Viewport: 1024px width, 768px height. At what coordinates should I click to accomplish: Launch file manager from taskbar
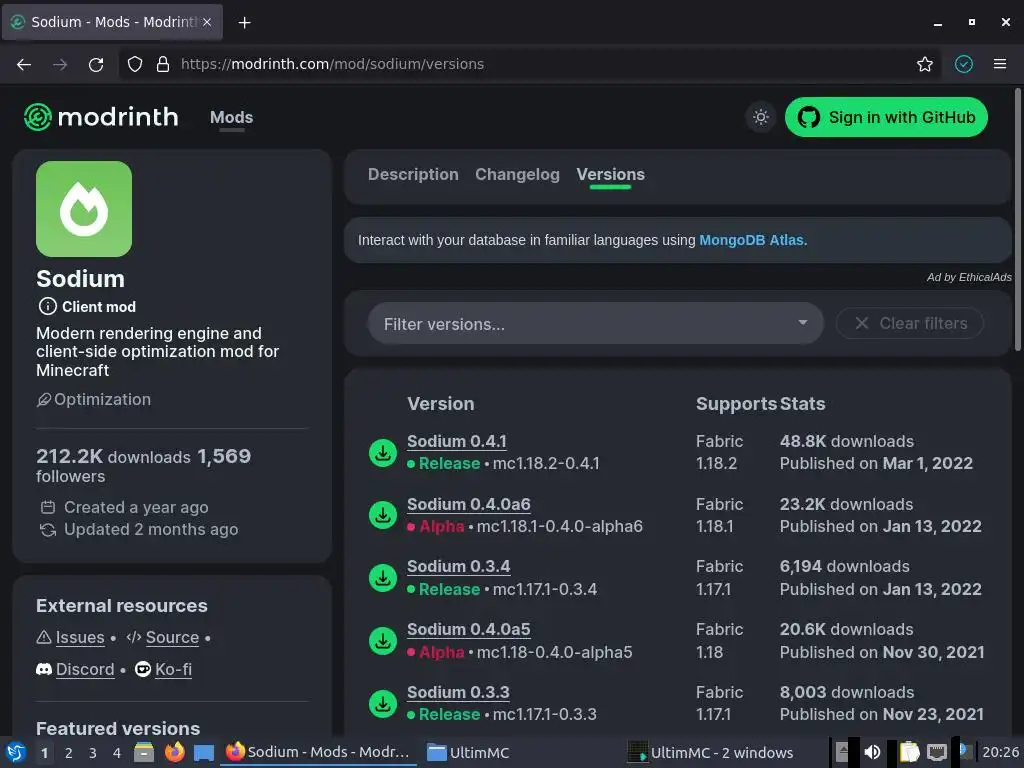tap(144, 752)
